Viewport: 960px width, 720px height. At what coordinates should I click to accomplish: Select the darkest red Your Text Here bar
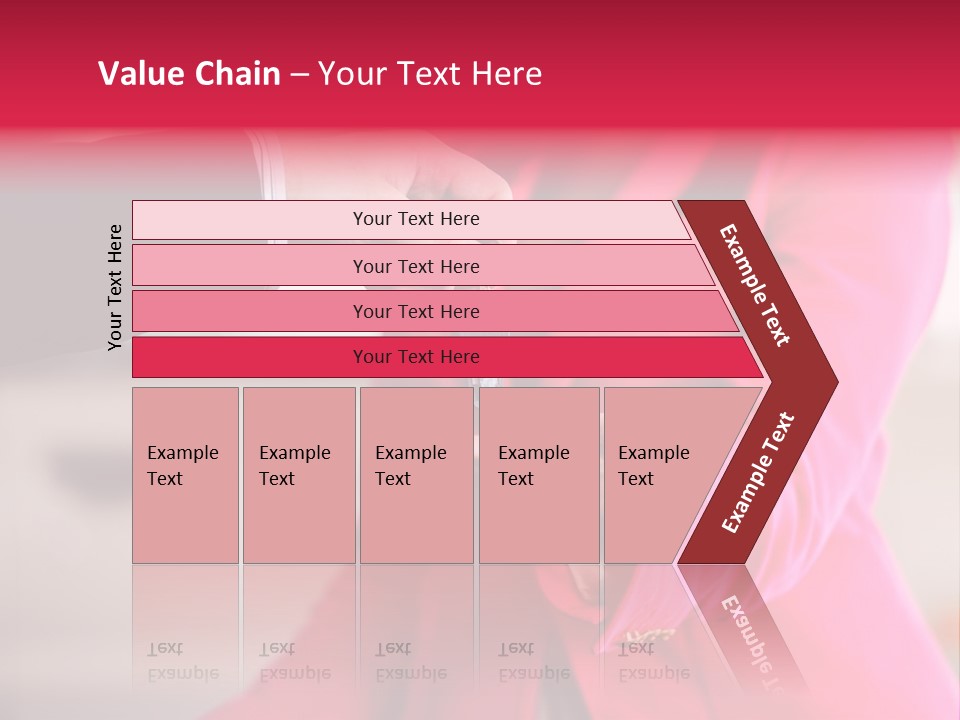click(448, 357)
